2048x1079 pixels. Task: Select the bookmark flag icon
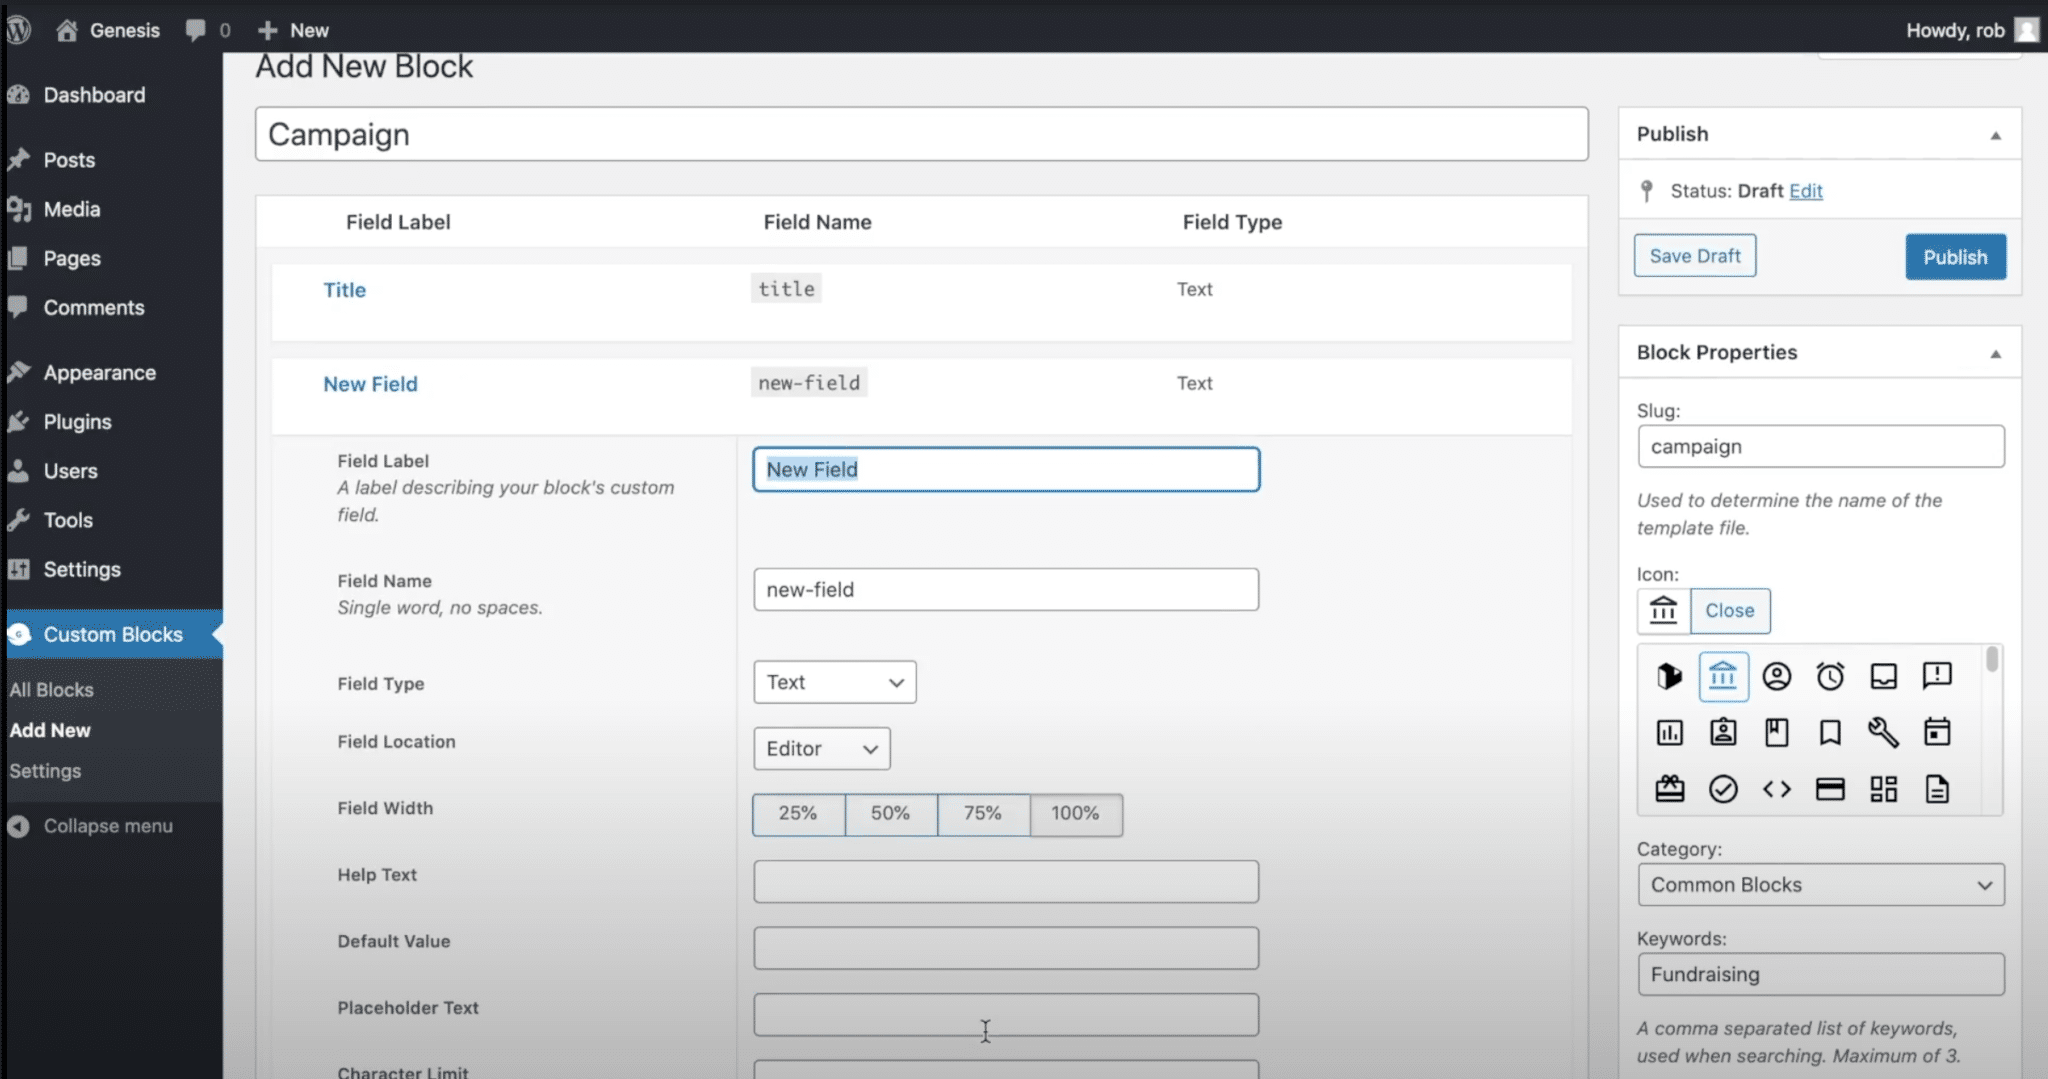(x=1832, y=732)
